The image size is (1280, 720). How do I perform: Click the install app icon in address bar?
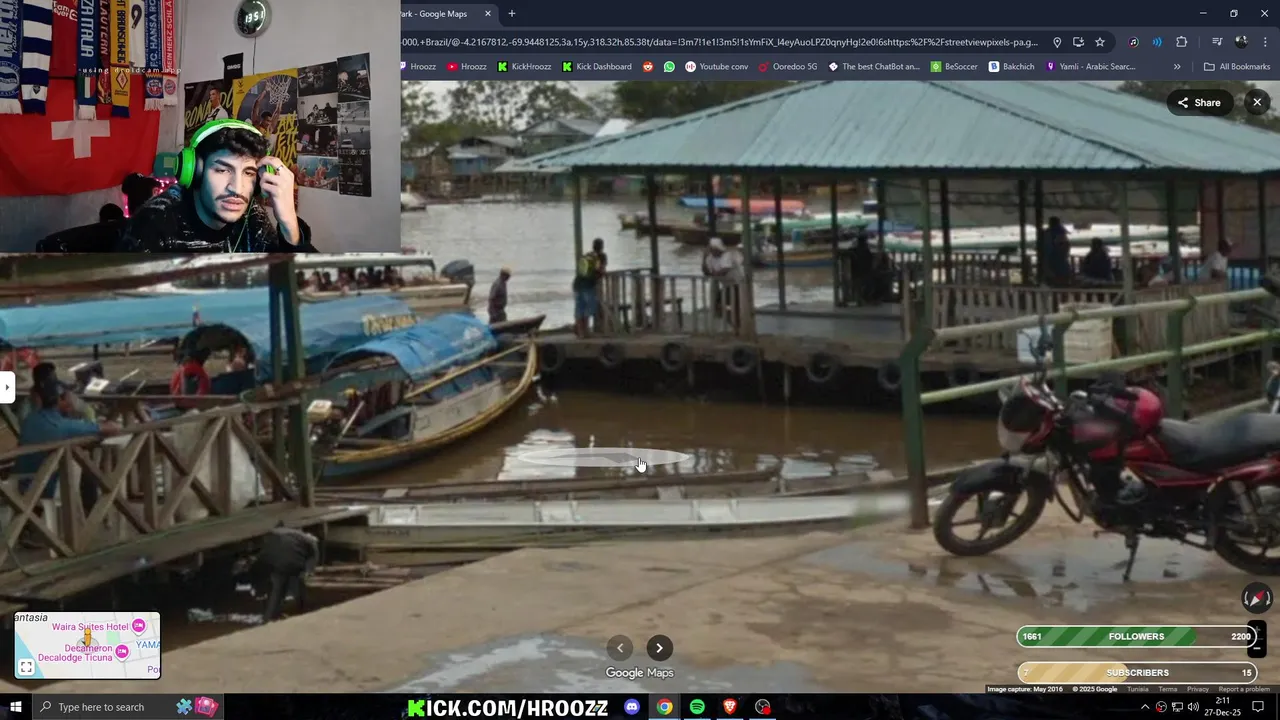pos(1078,42)
